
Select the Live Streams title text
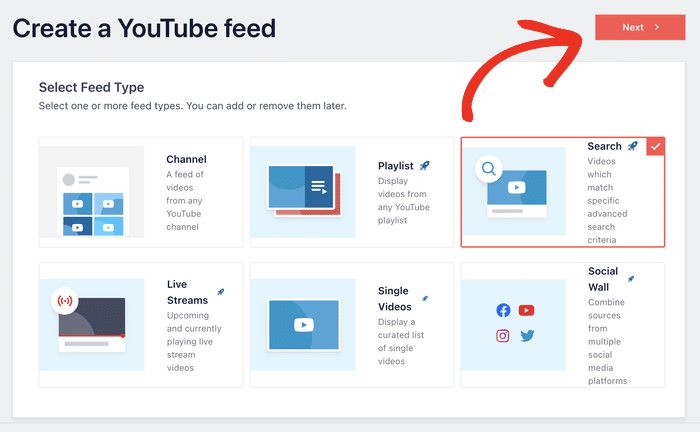pyautogui.click(x=187, y=292)
